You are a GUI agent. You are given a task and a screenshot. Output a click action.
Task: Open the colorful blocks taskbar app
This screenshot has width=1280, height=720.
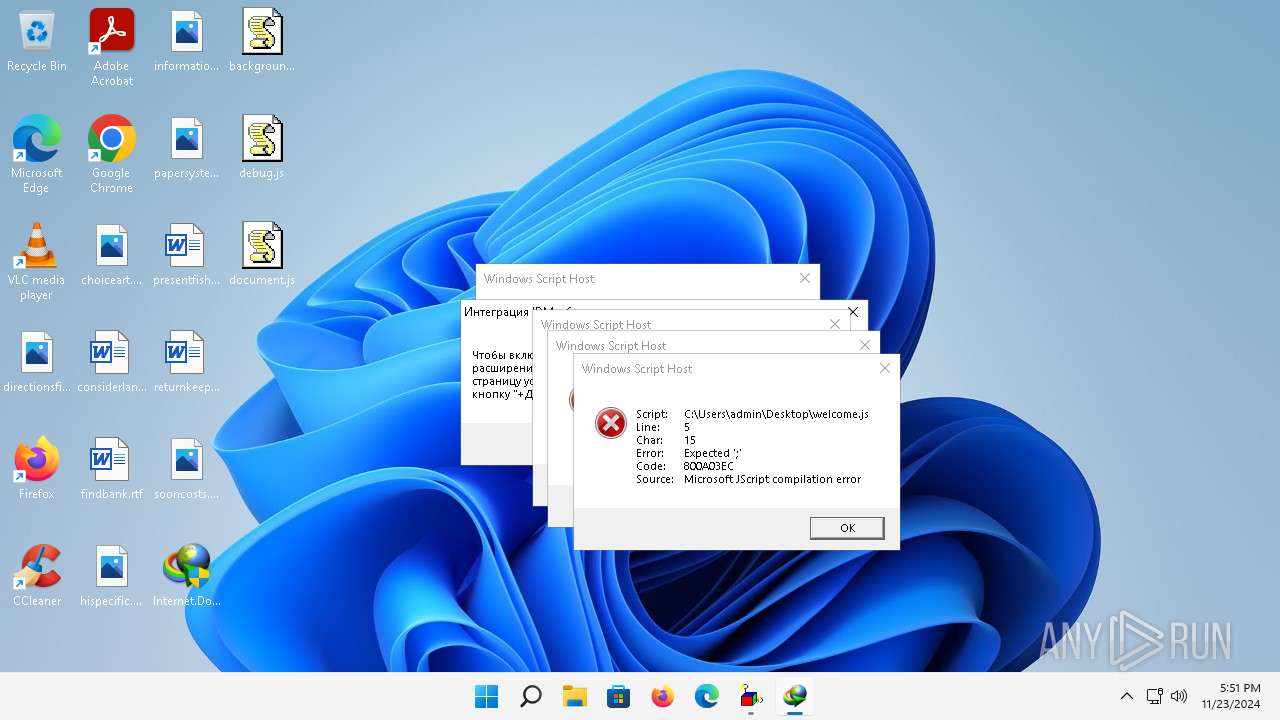pyautogui.click(x=751, y=696)
